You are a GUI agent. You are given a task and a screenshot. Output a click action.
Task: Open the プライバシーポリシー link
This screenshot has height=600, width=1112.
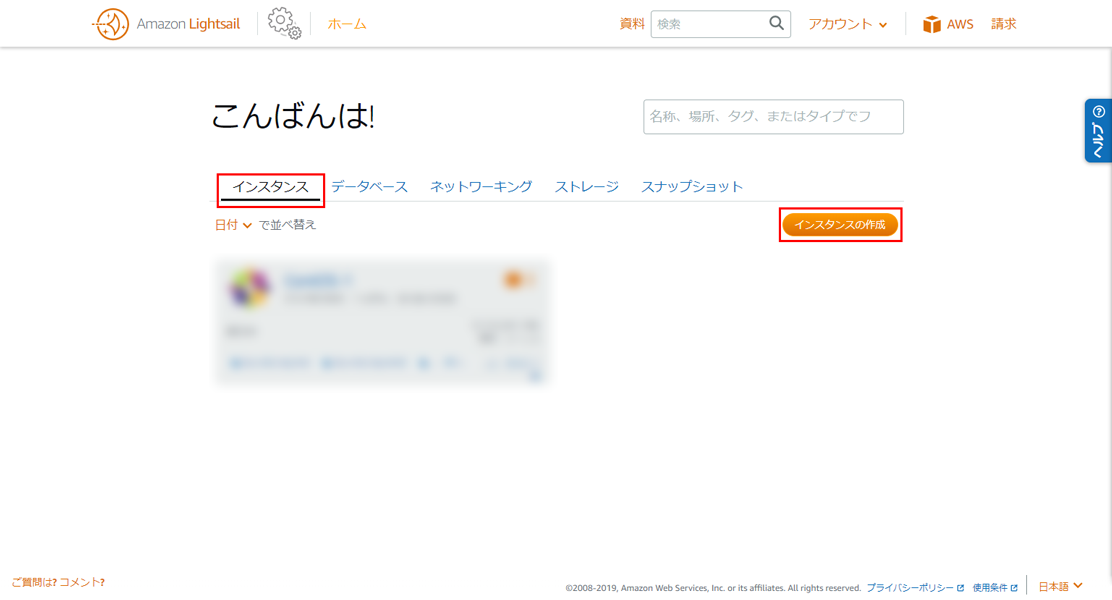click(x=915, y=588)
